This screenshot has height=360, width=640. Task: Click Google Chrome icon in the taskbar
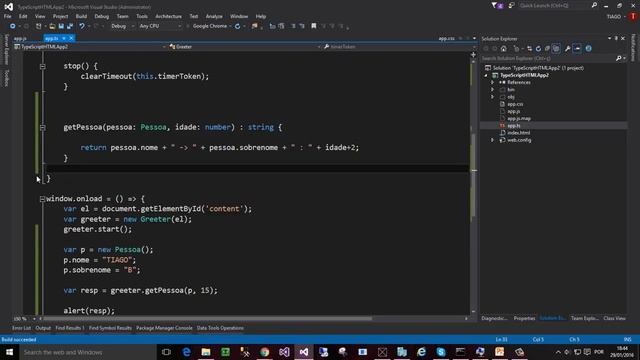[x=265, y=352]
